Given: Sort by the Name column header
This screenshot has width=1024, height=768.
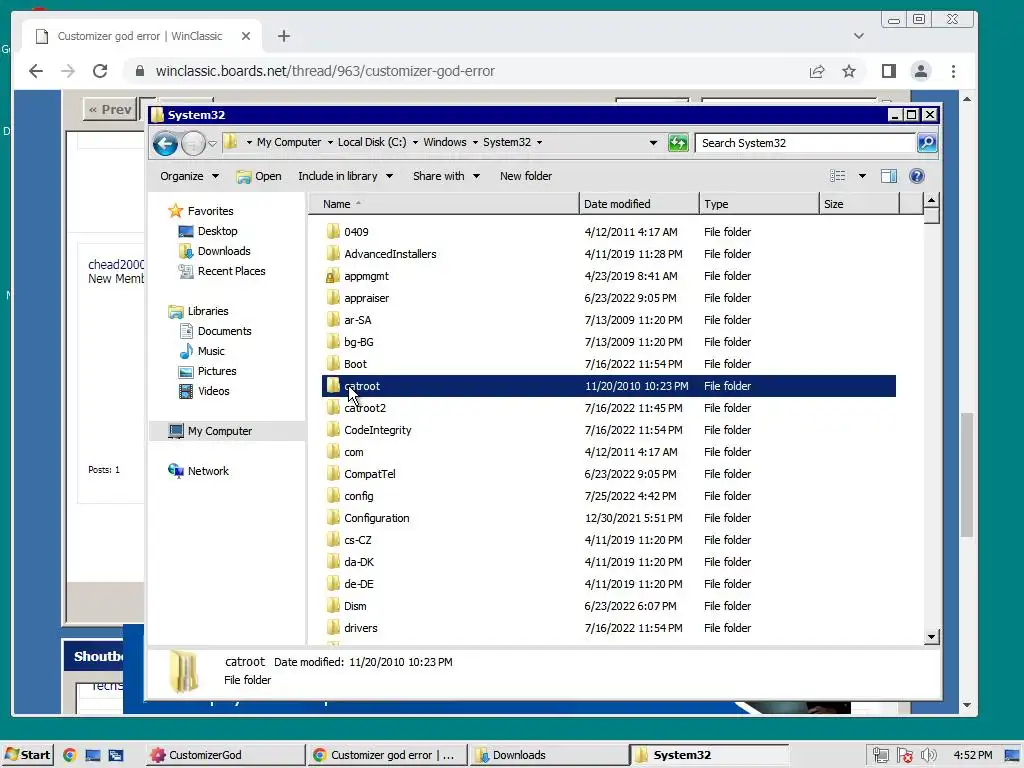Looking at the screenshot, I should (x=443, y=204).
